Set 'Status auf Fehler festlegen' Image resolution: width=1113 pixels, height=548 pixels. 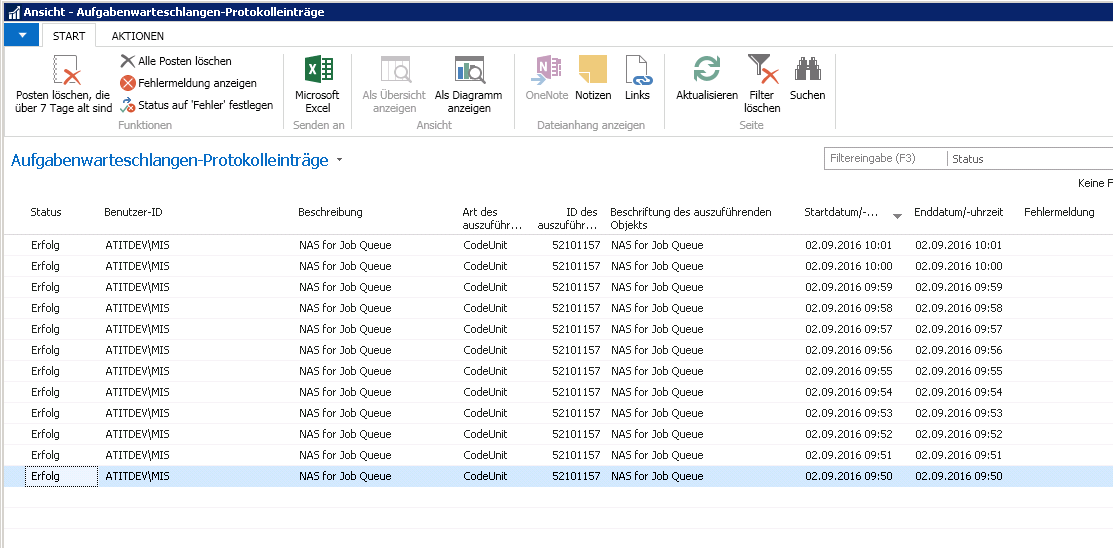coord(128,105)
